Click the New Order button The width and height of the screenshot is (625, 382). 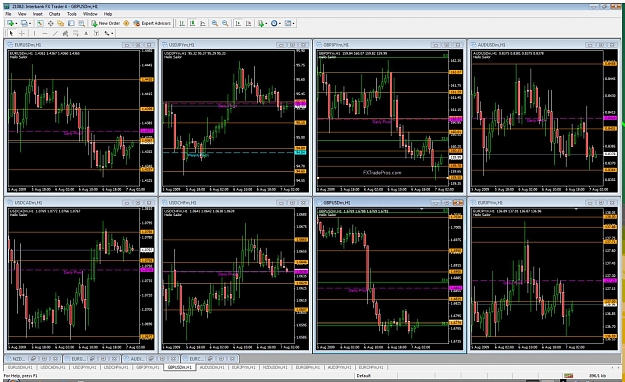(105, 24)
